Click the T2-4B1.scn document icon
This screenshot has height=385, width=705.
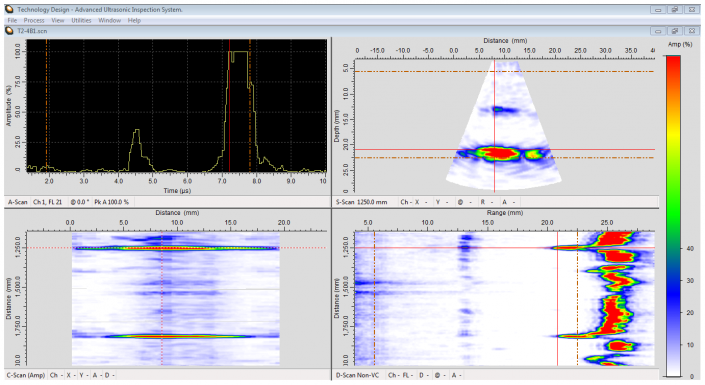[9, 31]
